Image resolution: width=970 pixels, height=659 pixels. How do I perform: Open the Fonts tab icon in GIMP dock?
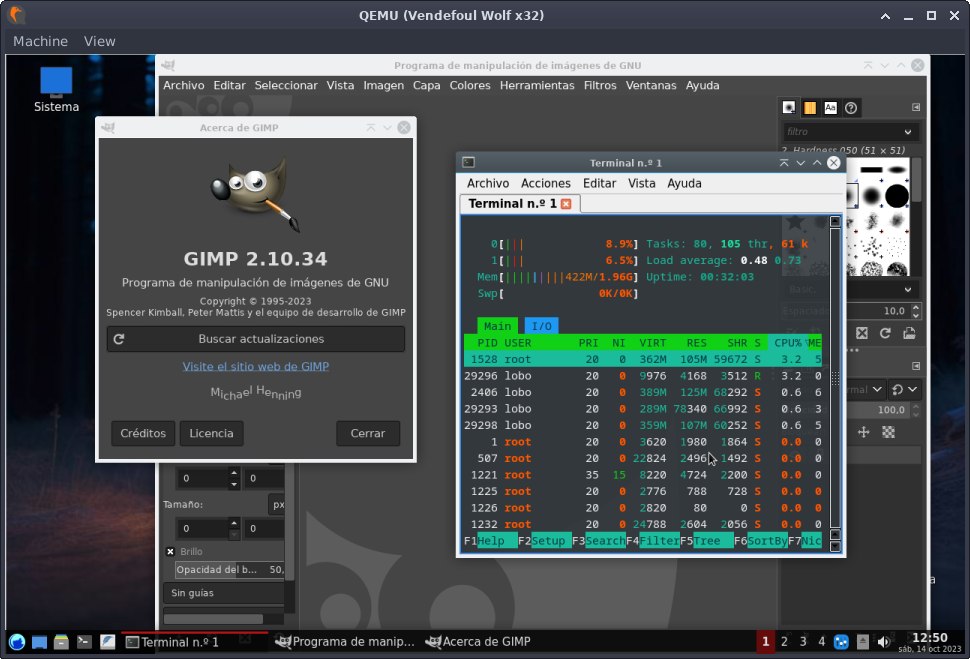[830, 108]
